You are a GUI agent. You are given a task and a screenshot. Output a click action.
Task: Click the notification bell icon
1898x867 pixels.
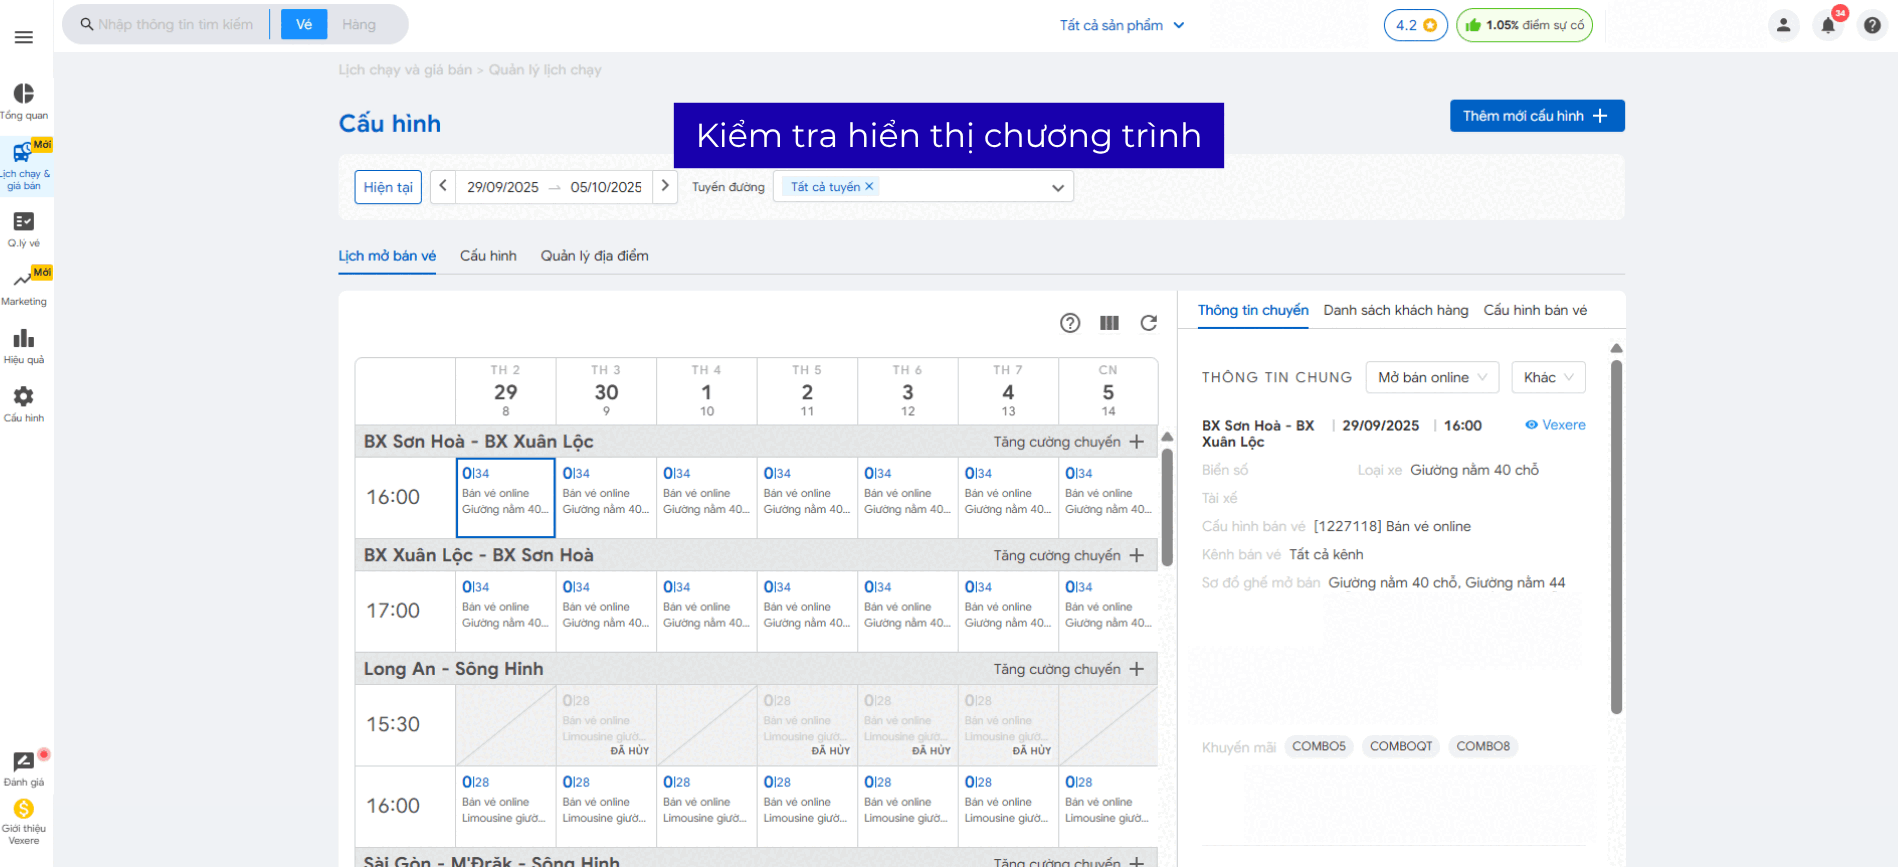pos(1828,26)
